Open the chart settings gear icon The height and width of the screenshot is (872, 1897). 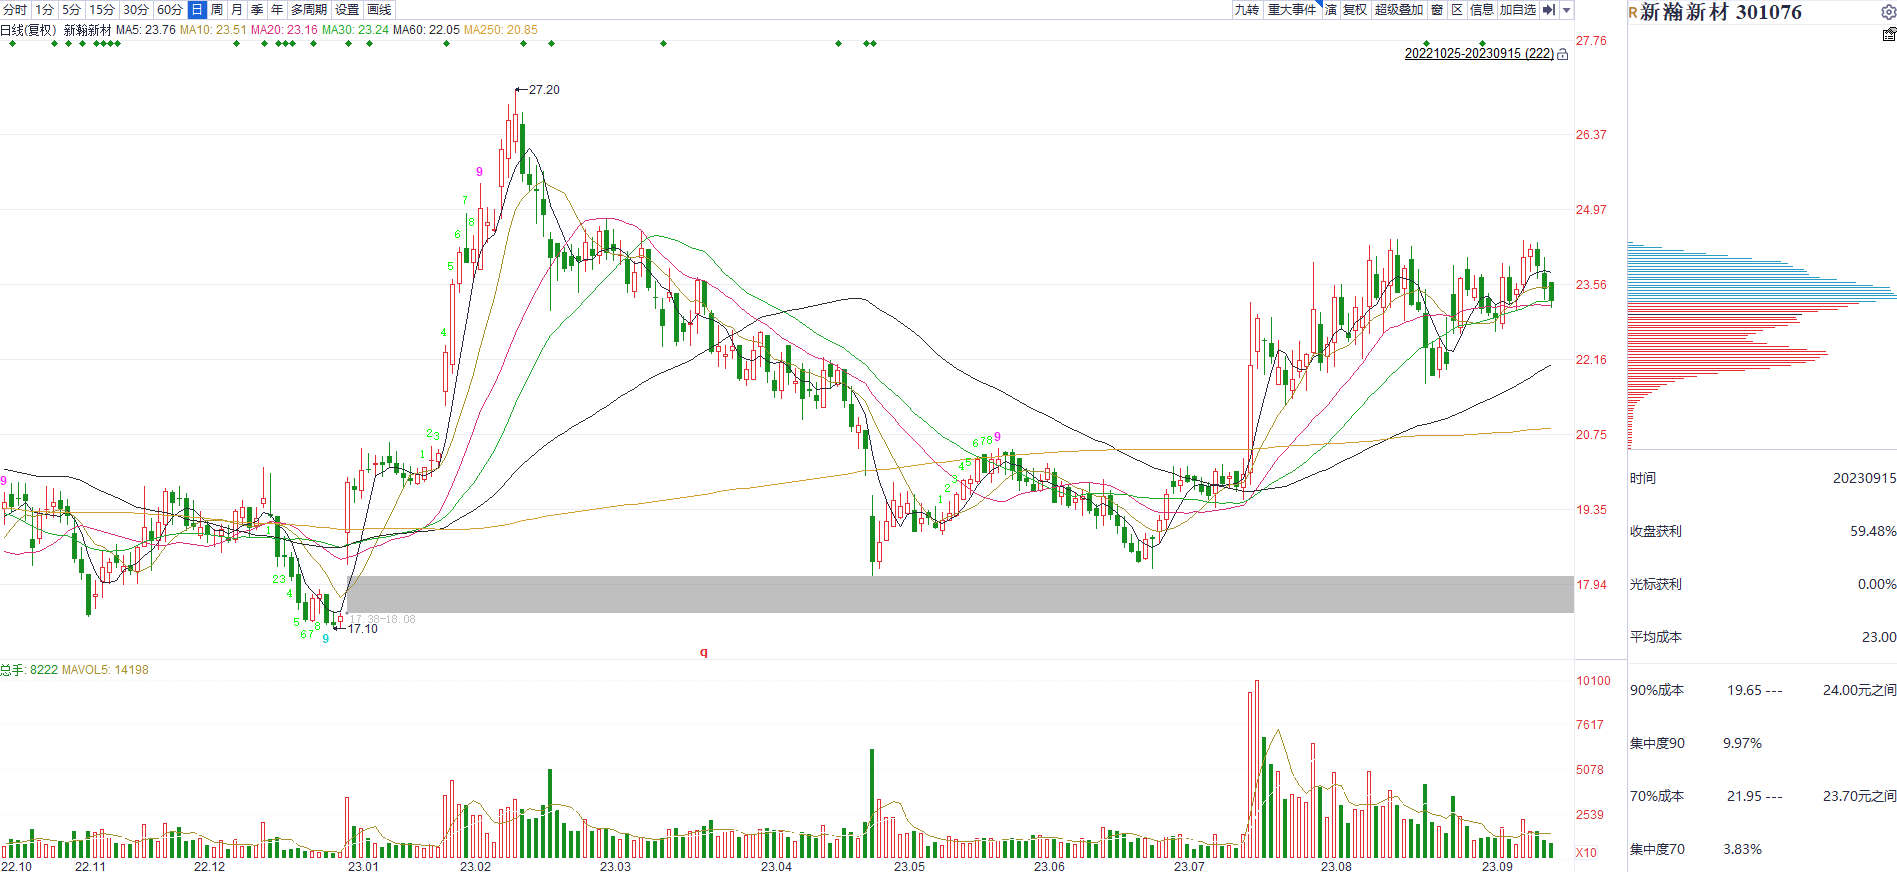[x=1889, y=12]
